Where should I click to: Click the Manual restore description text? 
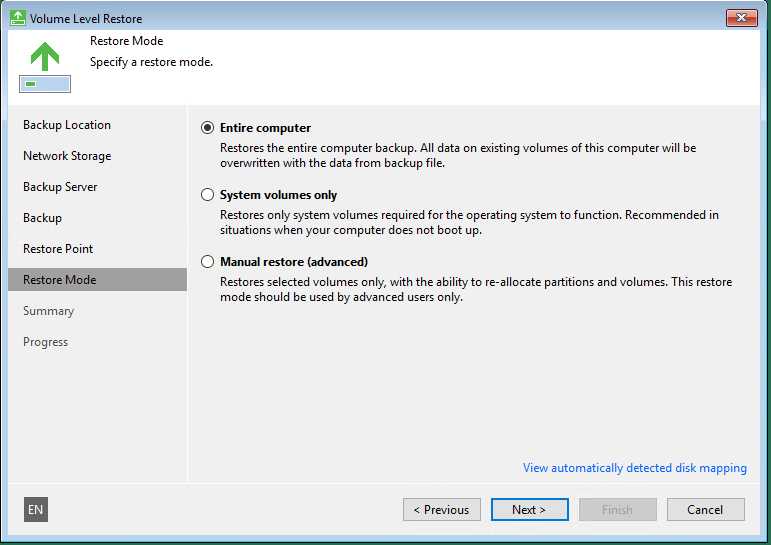pyautogui.click(x=476, y=289)
